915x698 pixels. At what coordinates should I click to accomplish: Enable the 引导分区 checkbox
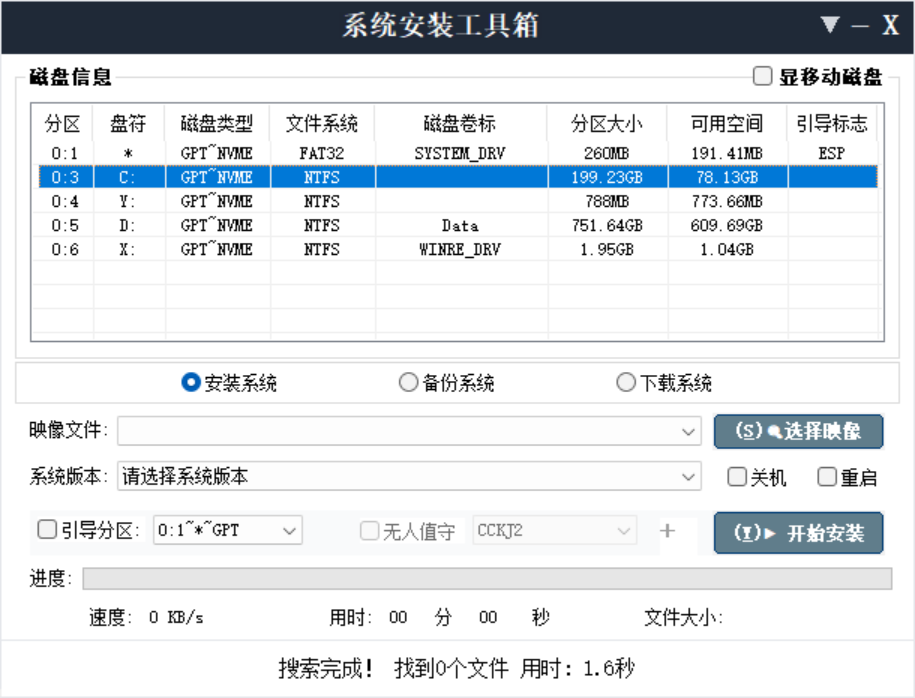click(x=47, y=529)
